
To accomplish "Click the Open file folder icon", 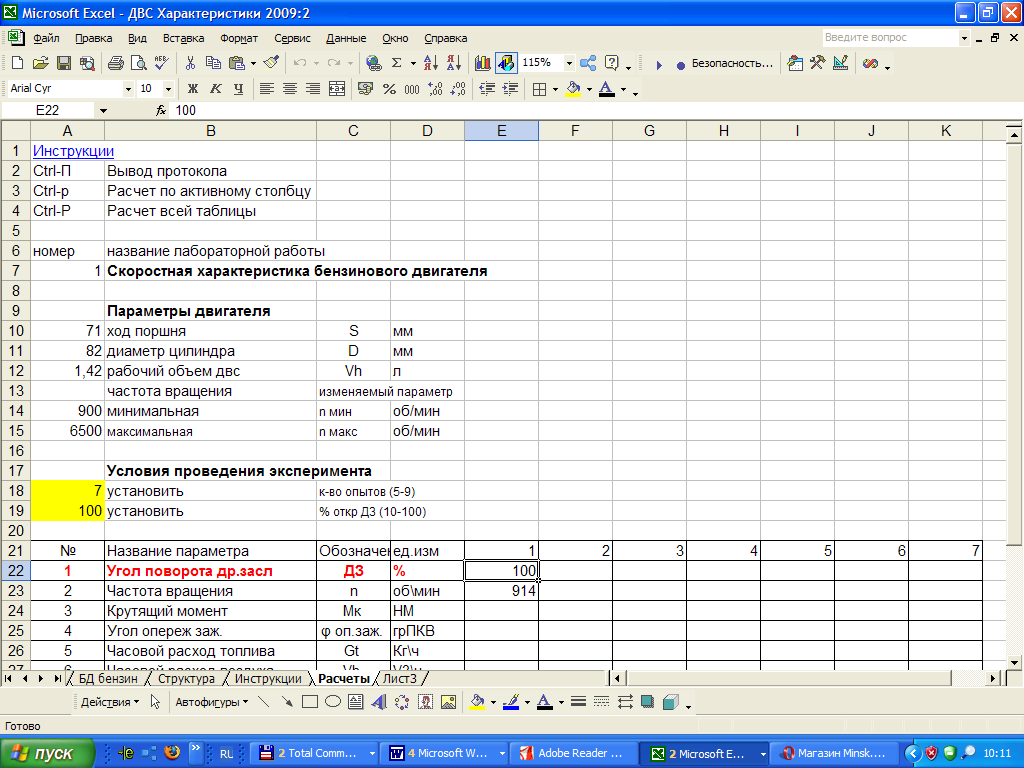I will pos(40,63).
